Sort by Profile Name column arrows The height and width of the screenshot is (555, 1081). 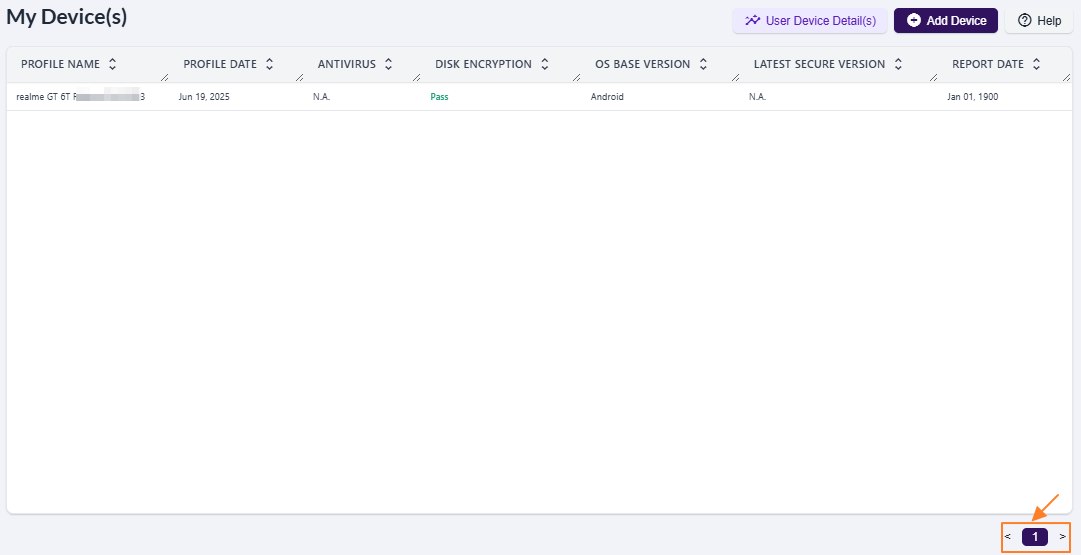(113, 64)
